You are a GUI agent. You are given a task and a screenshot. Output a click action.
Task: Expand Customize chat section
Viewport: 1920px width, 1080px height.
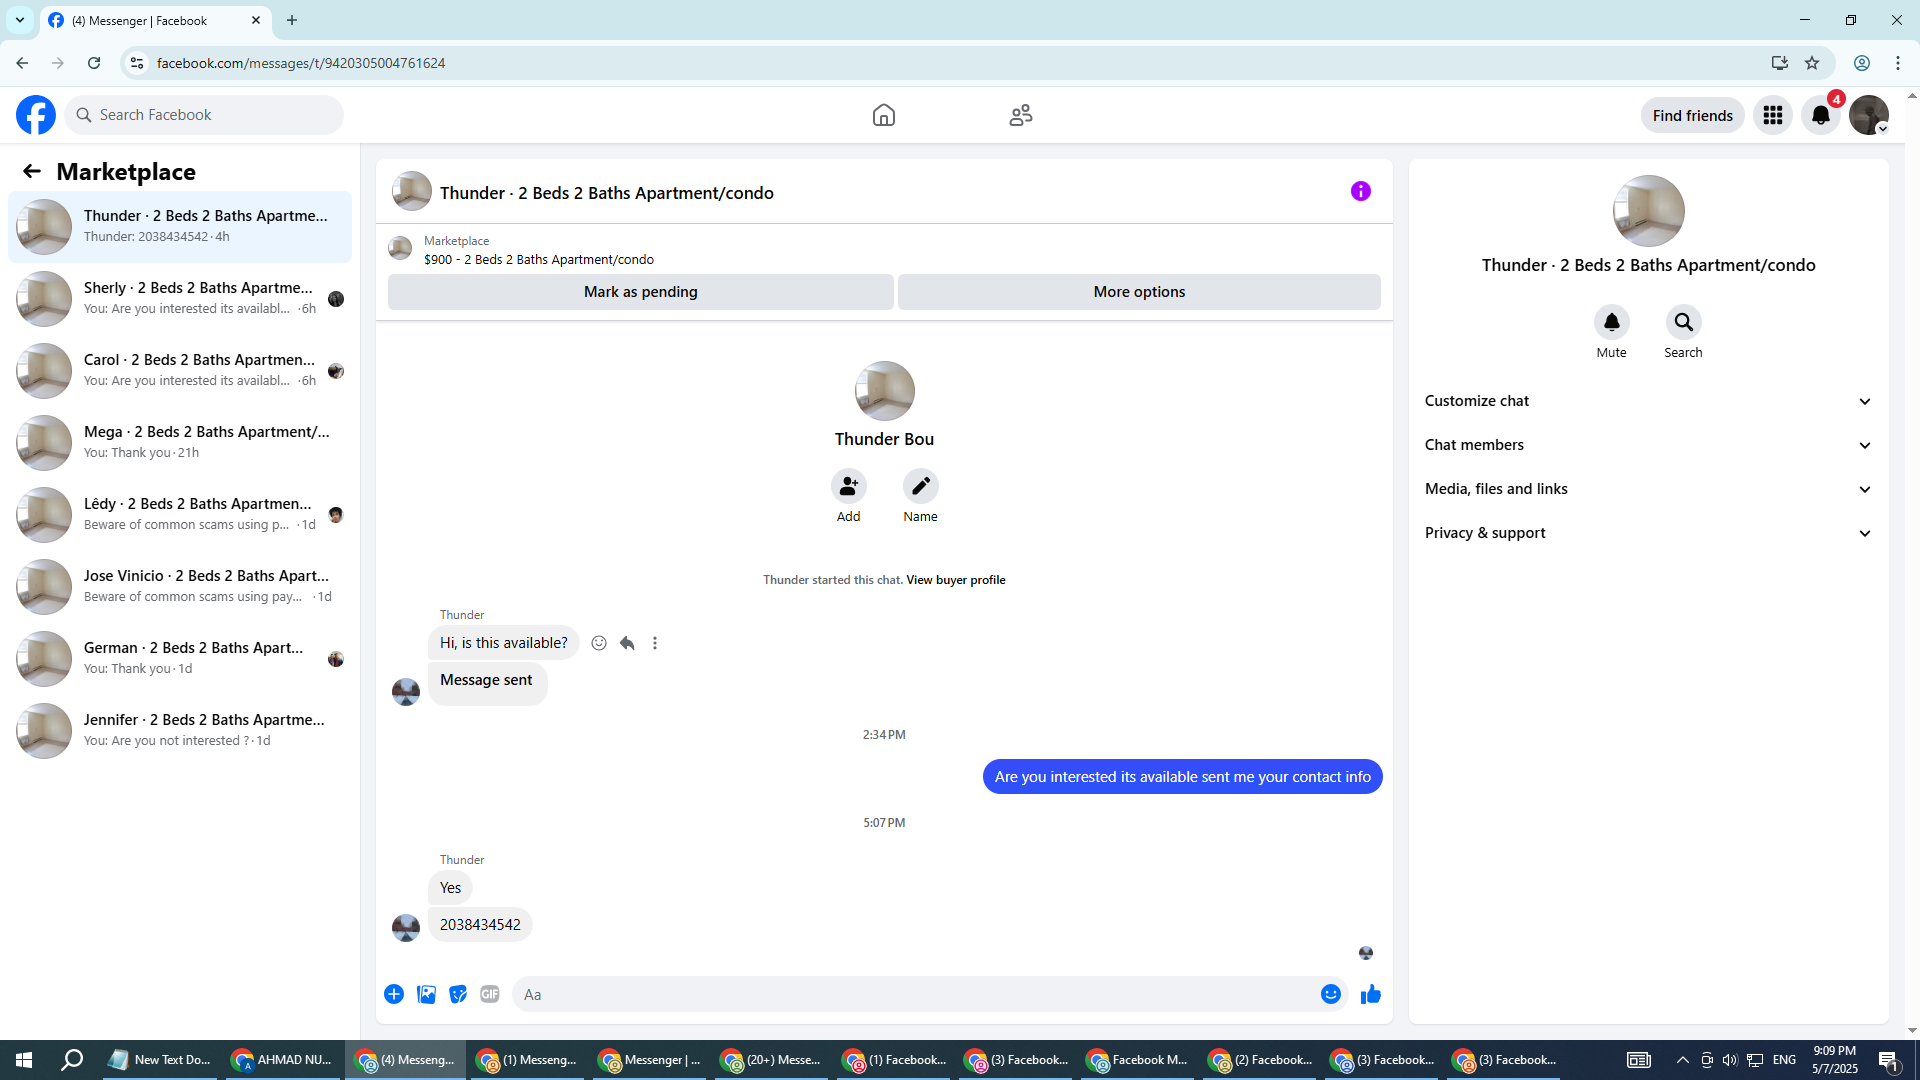tap(1648, 401)
